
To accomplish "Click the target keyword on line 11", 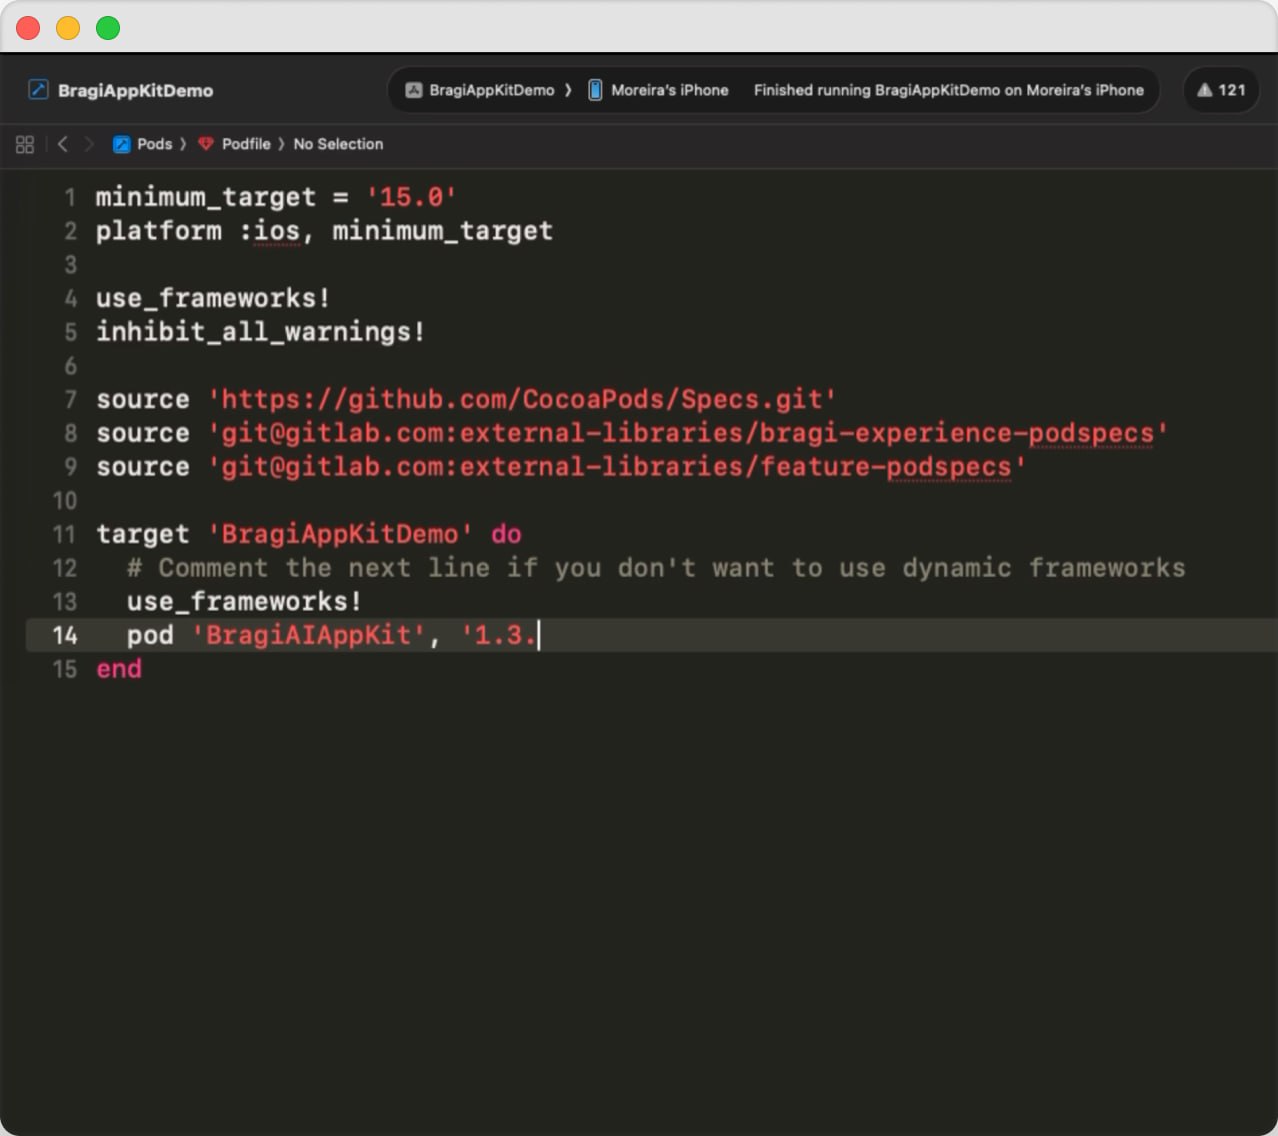I will (143, 534).
